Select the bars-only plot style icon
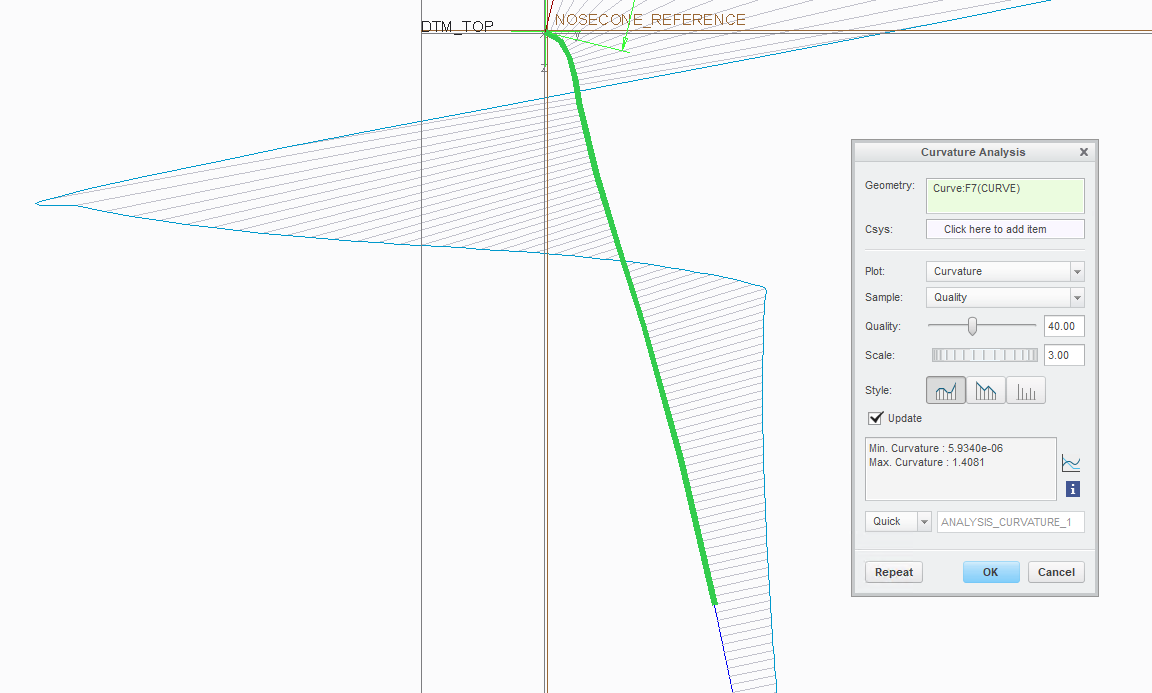The width and height of the screenshot is (1152, 693). point(1026,390)
